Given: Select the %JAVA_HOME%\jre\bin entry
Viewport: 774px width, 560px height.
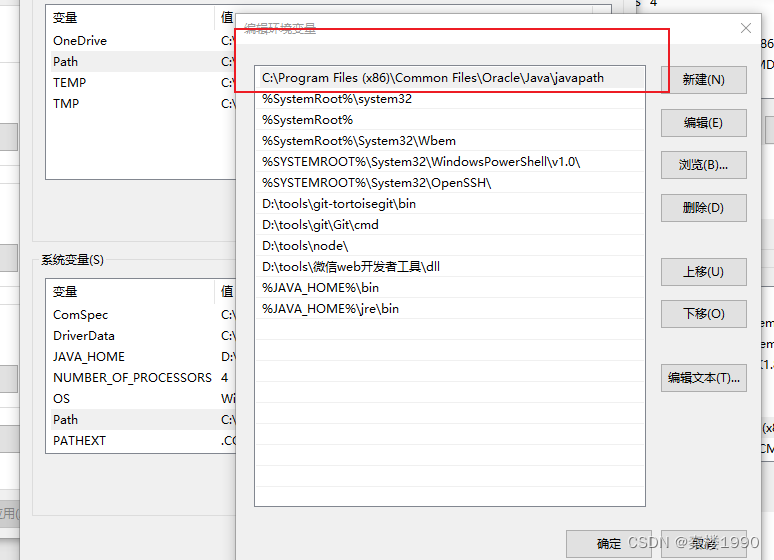Looking at the screenshot, I should [x=450, y=309].
